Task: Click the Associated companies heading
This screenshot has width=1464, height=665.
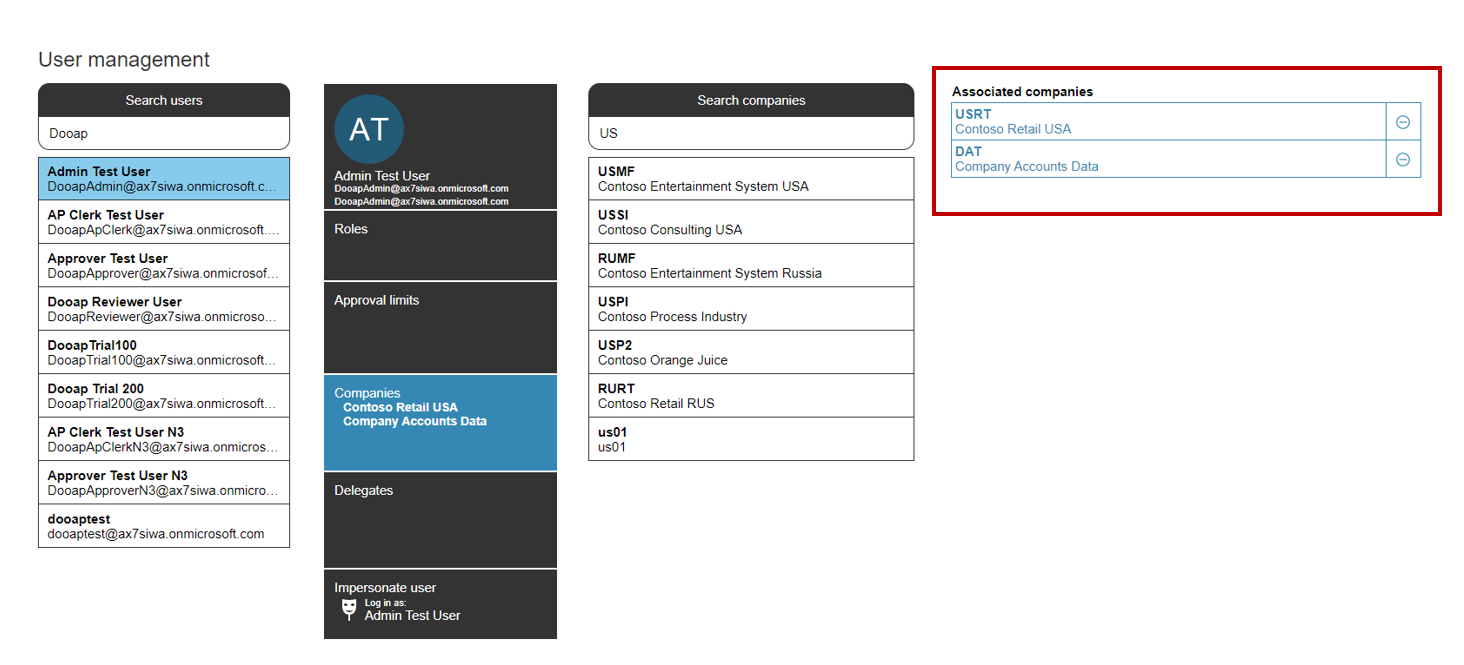Action: [1022, 91]
